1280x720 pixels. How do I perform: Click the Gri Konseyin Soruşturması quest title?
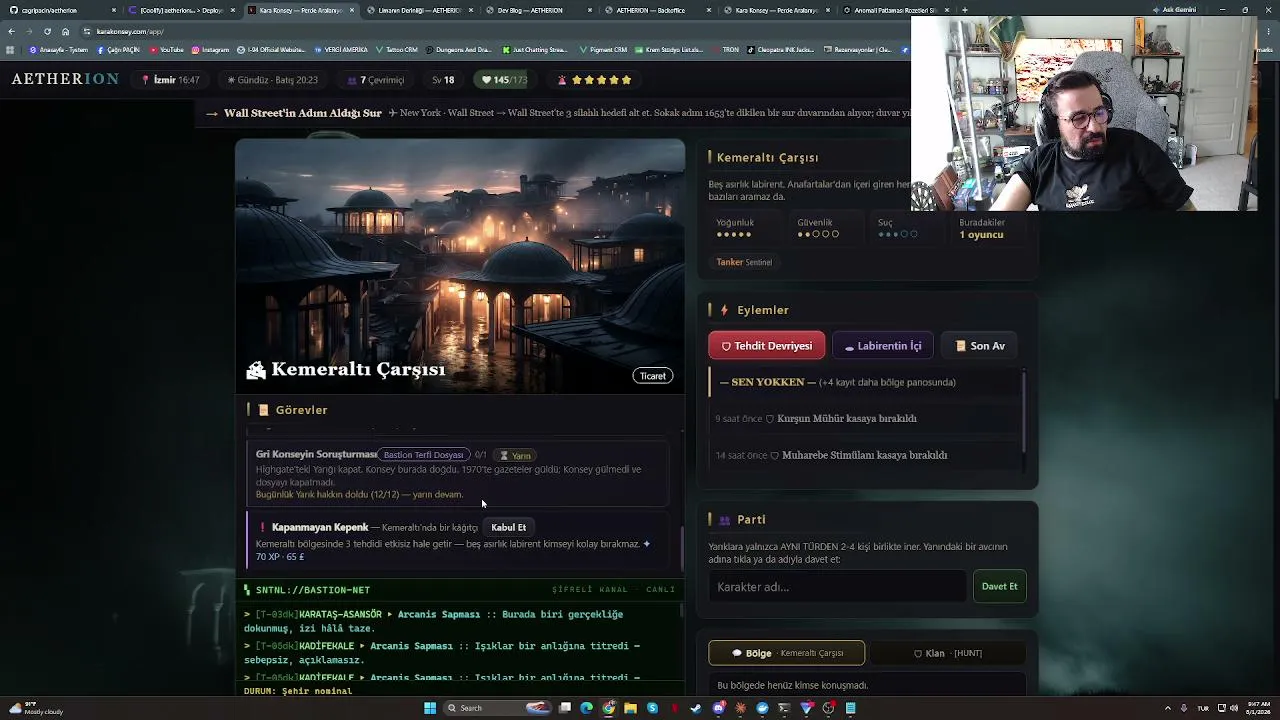(316, 454)
